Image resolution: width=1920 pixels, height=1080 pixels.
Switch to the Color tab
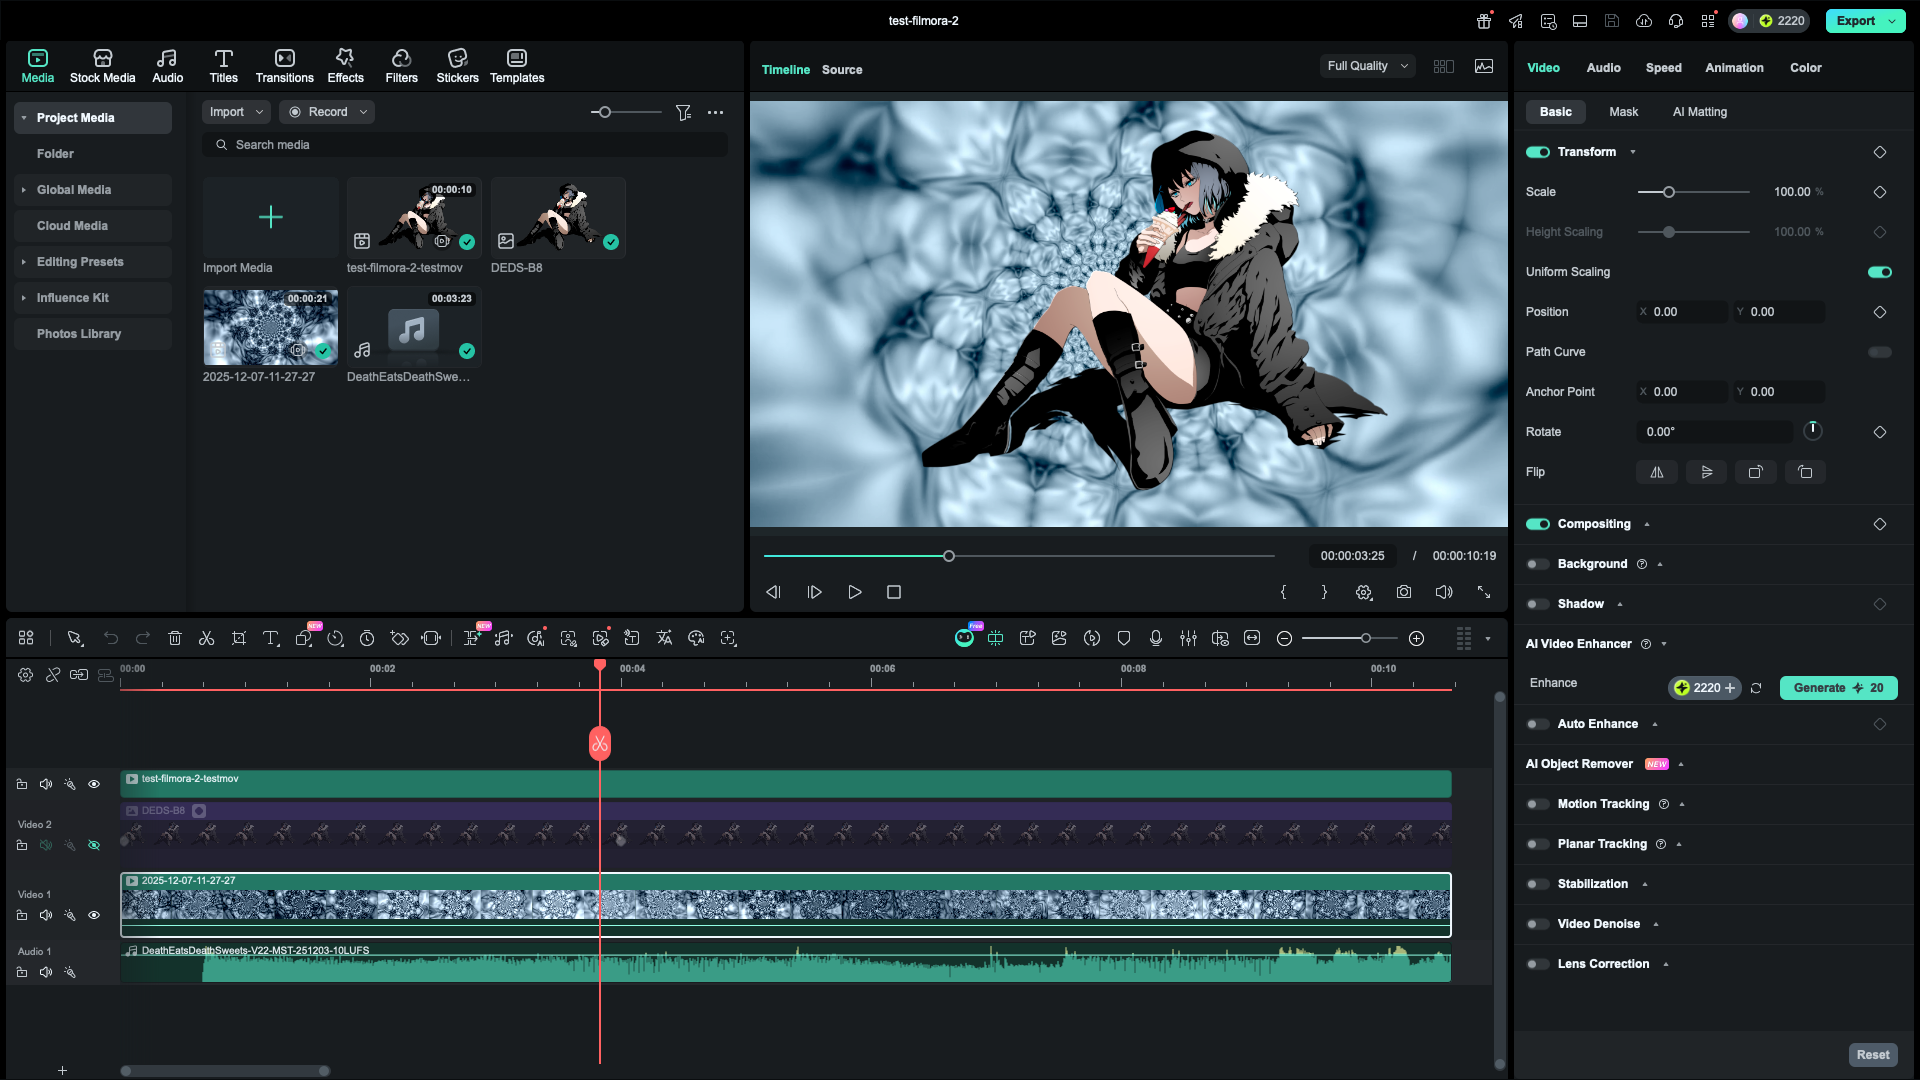pos(1805,68)
